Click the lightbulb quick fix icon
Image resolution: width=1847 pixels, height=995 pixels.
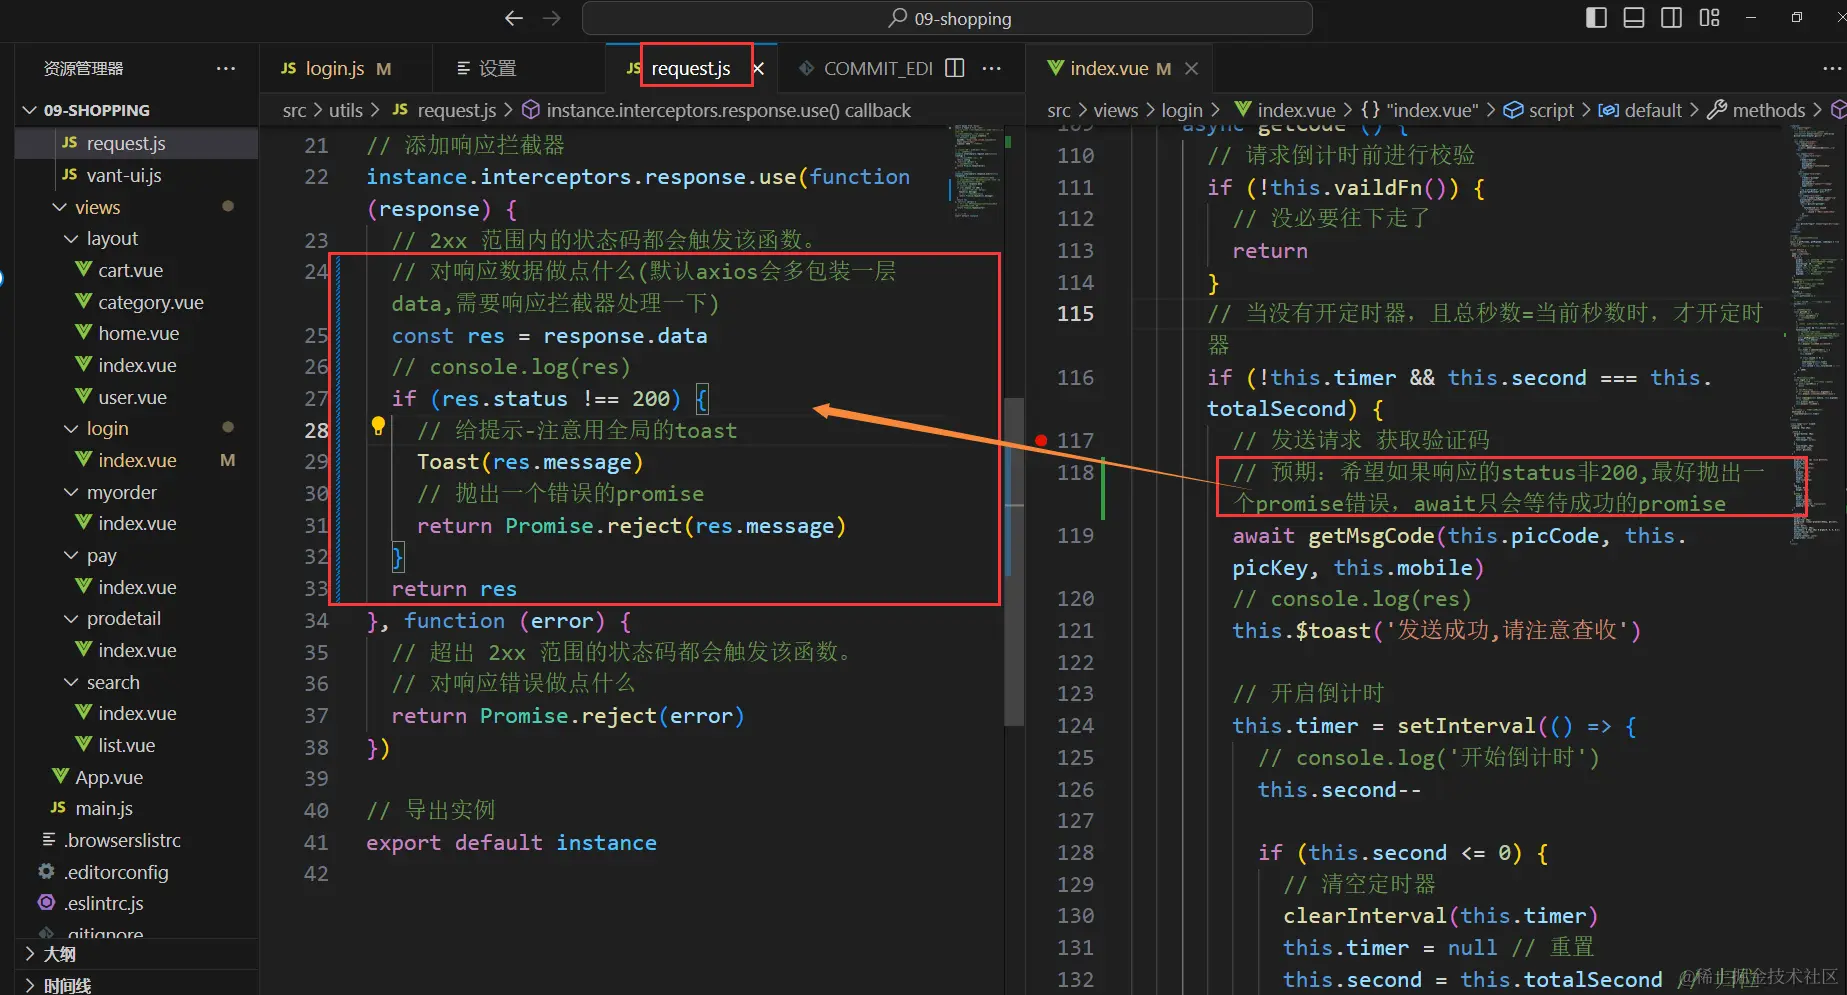click(378, 426)
